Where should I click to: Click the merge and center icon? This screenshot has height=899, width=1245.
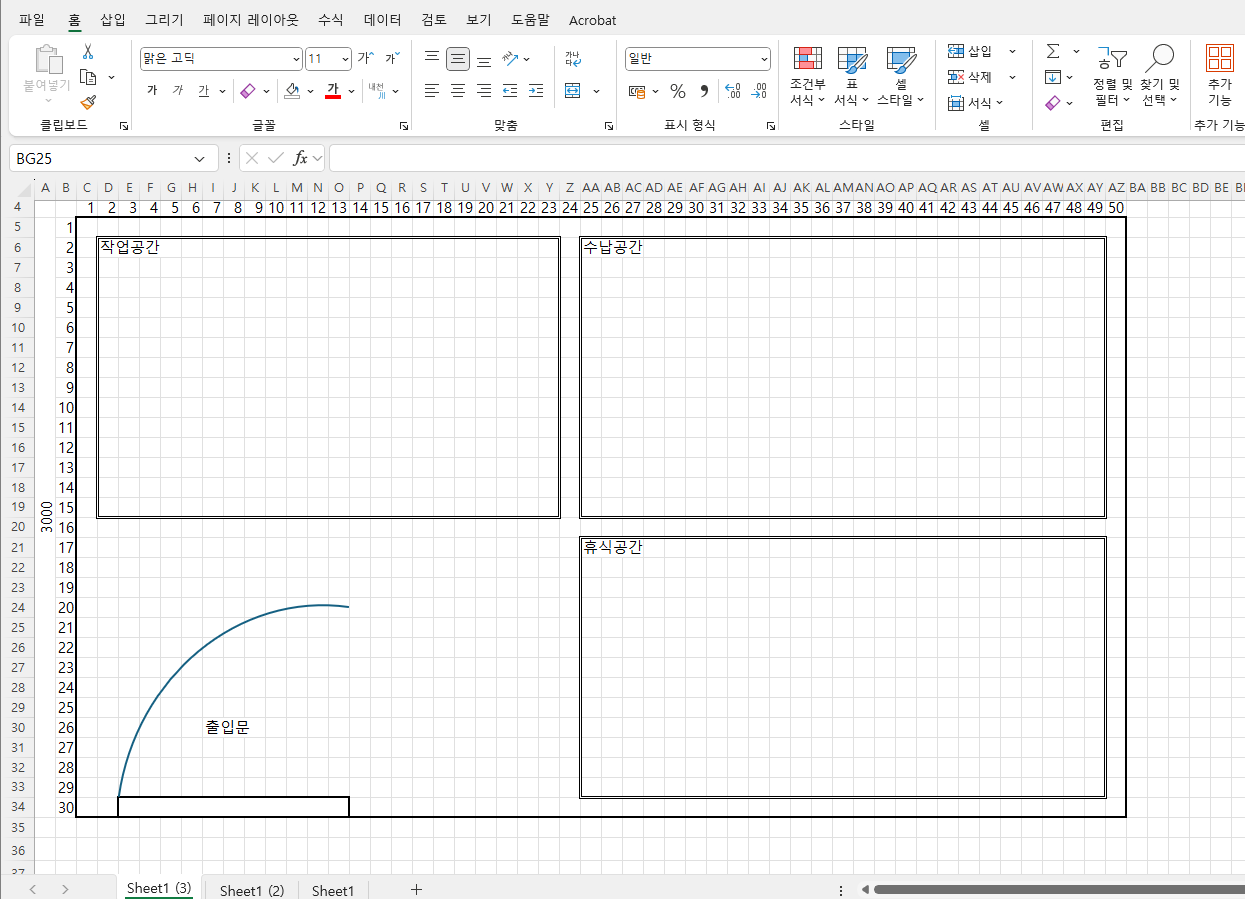coord(573,91)
